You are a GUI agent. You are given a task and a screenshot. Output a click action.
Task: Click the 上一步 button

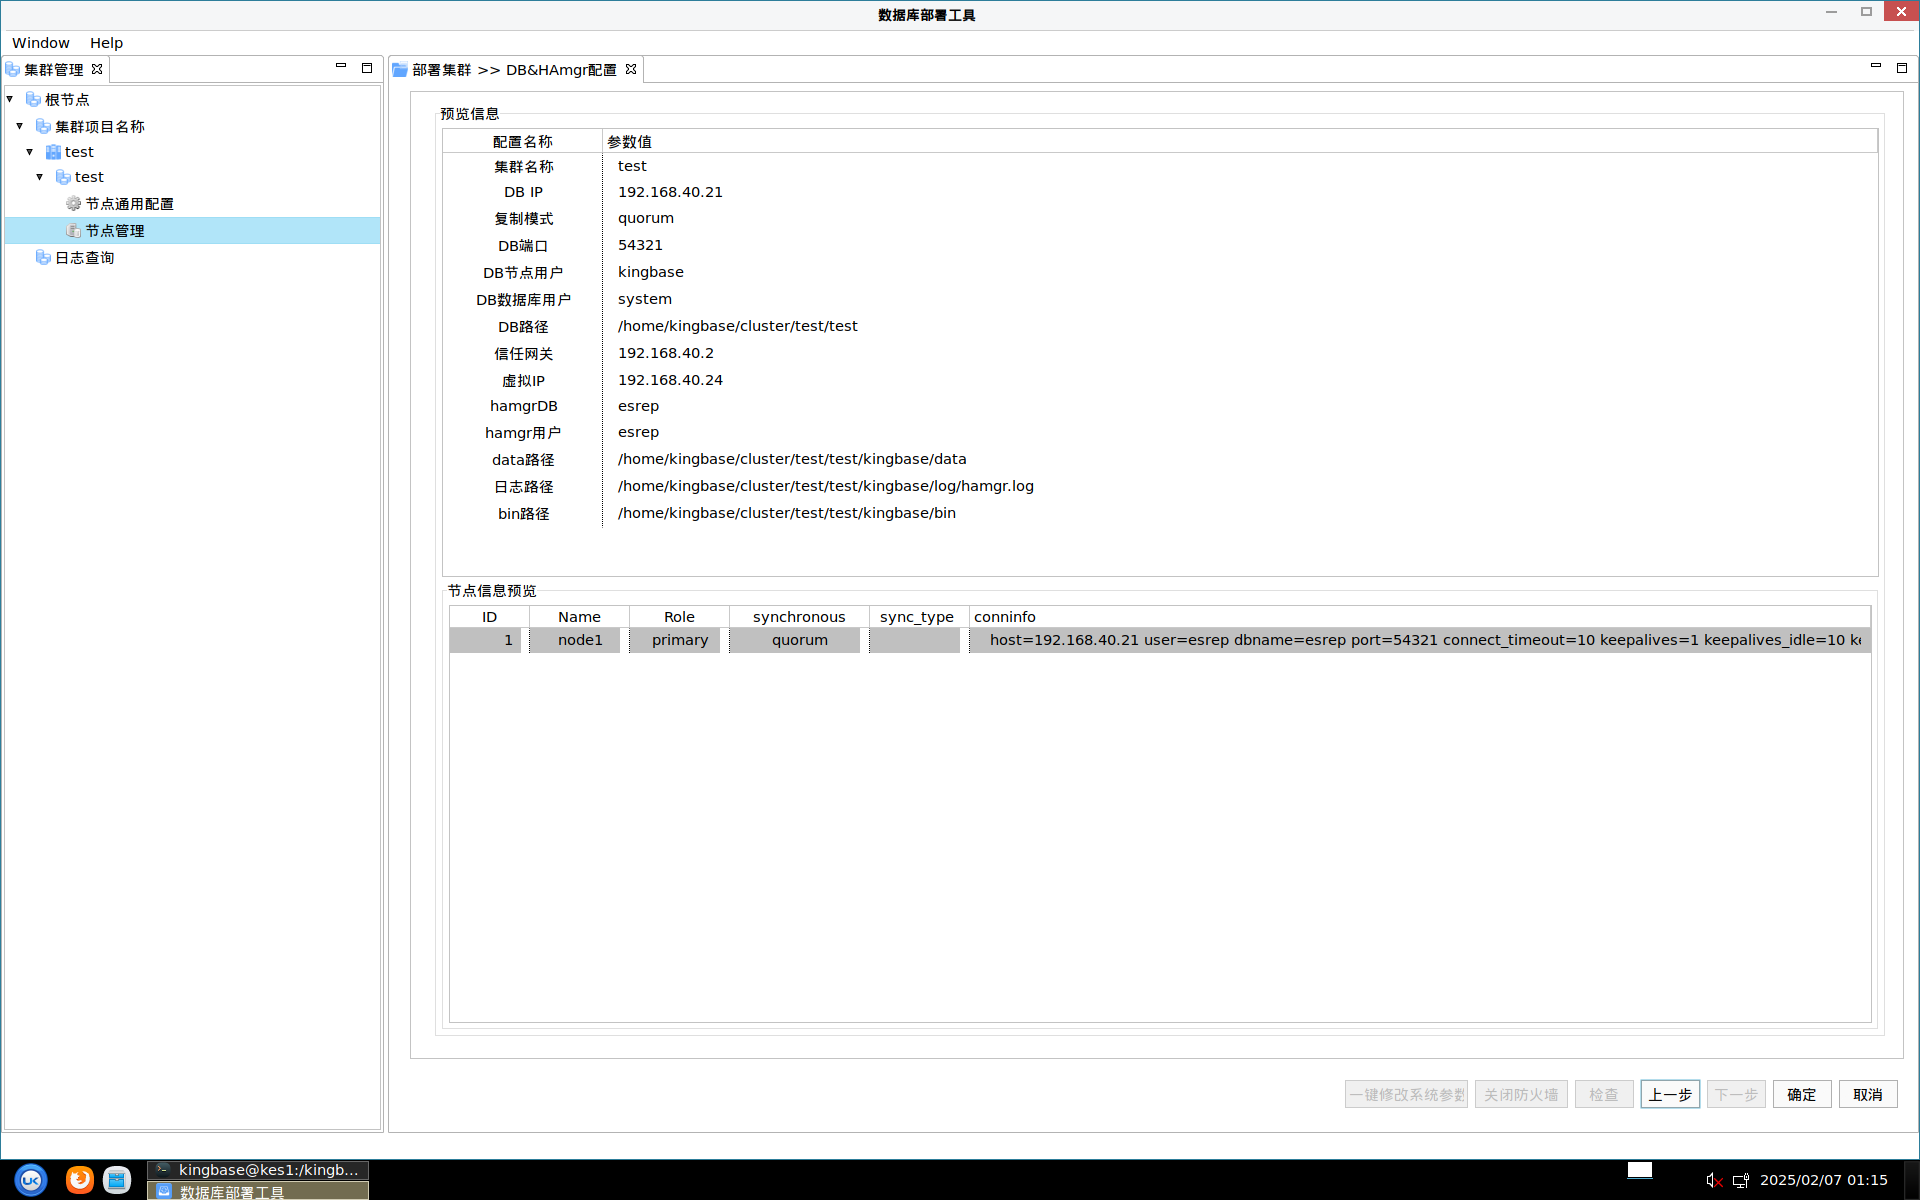[x=1669, y=1094]
